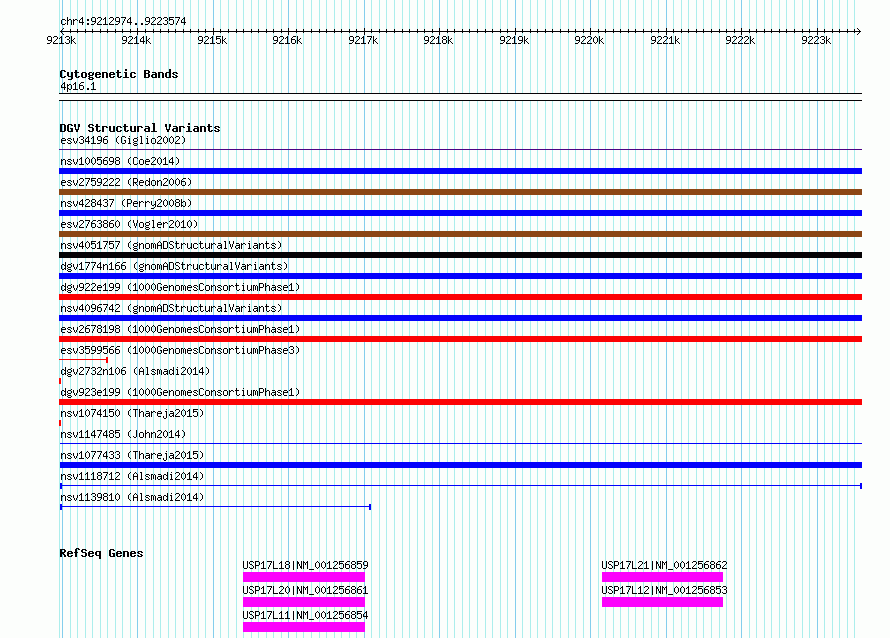Click the USP17L18|NM_001256859 gene label
The image size is (890, 638).
[305, 565]
